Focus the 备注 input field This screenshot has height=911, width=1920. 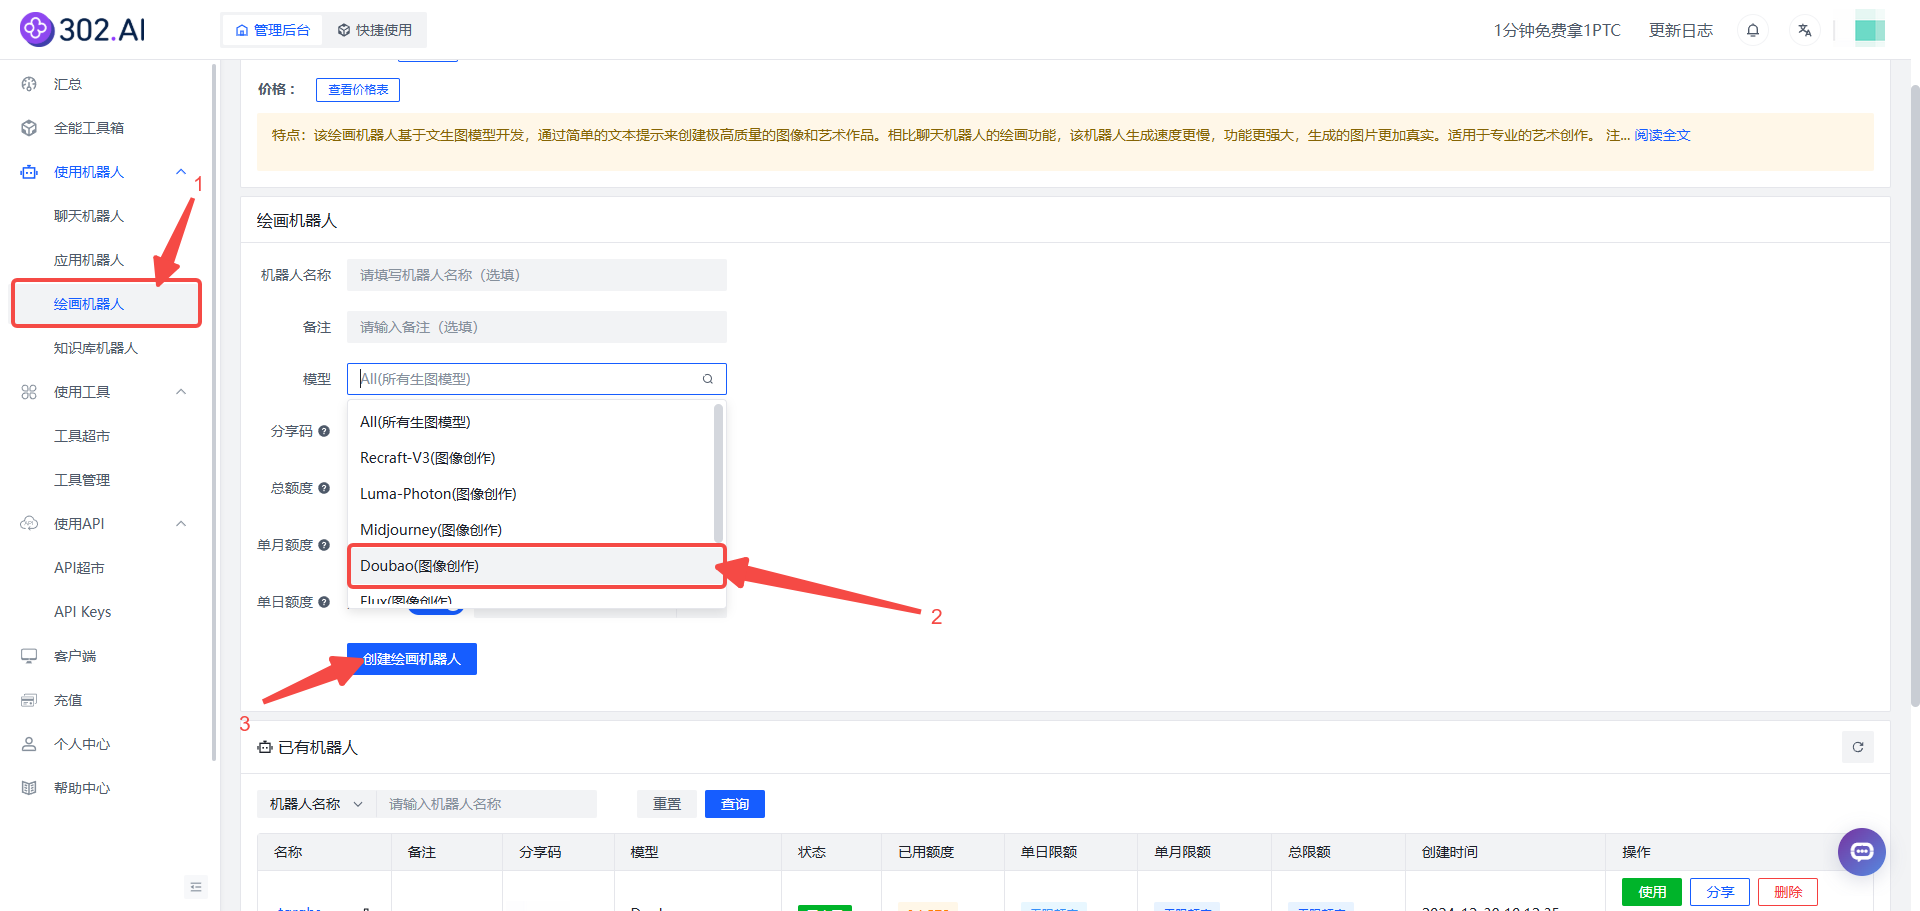(537, 327)
